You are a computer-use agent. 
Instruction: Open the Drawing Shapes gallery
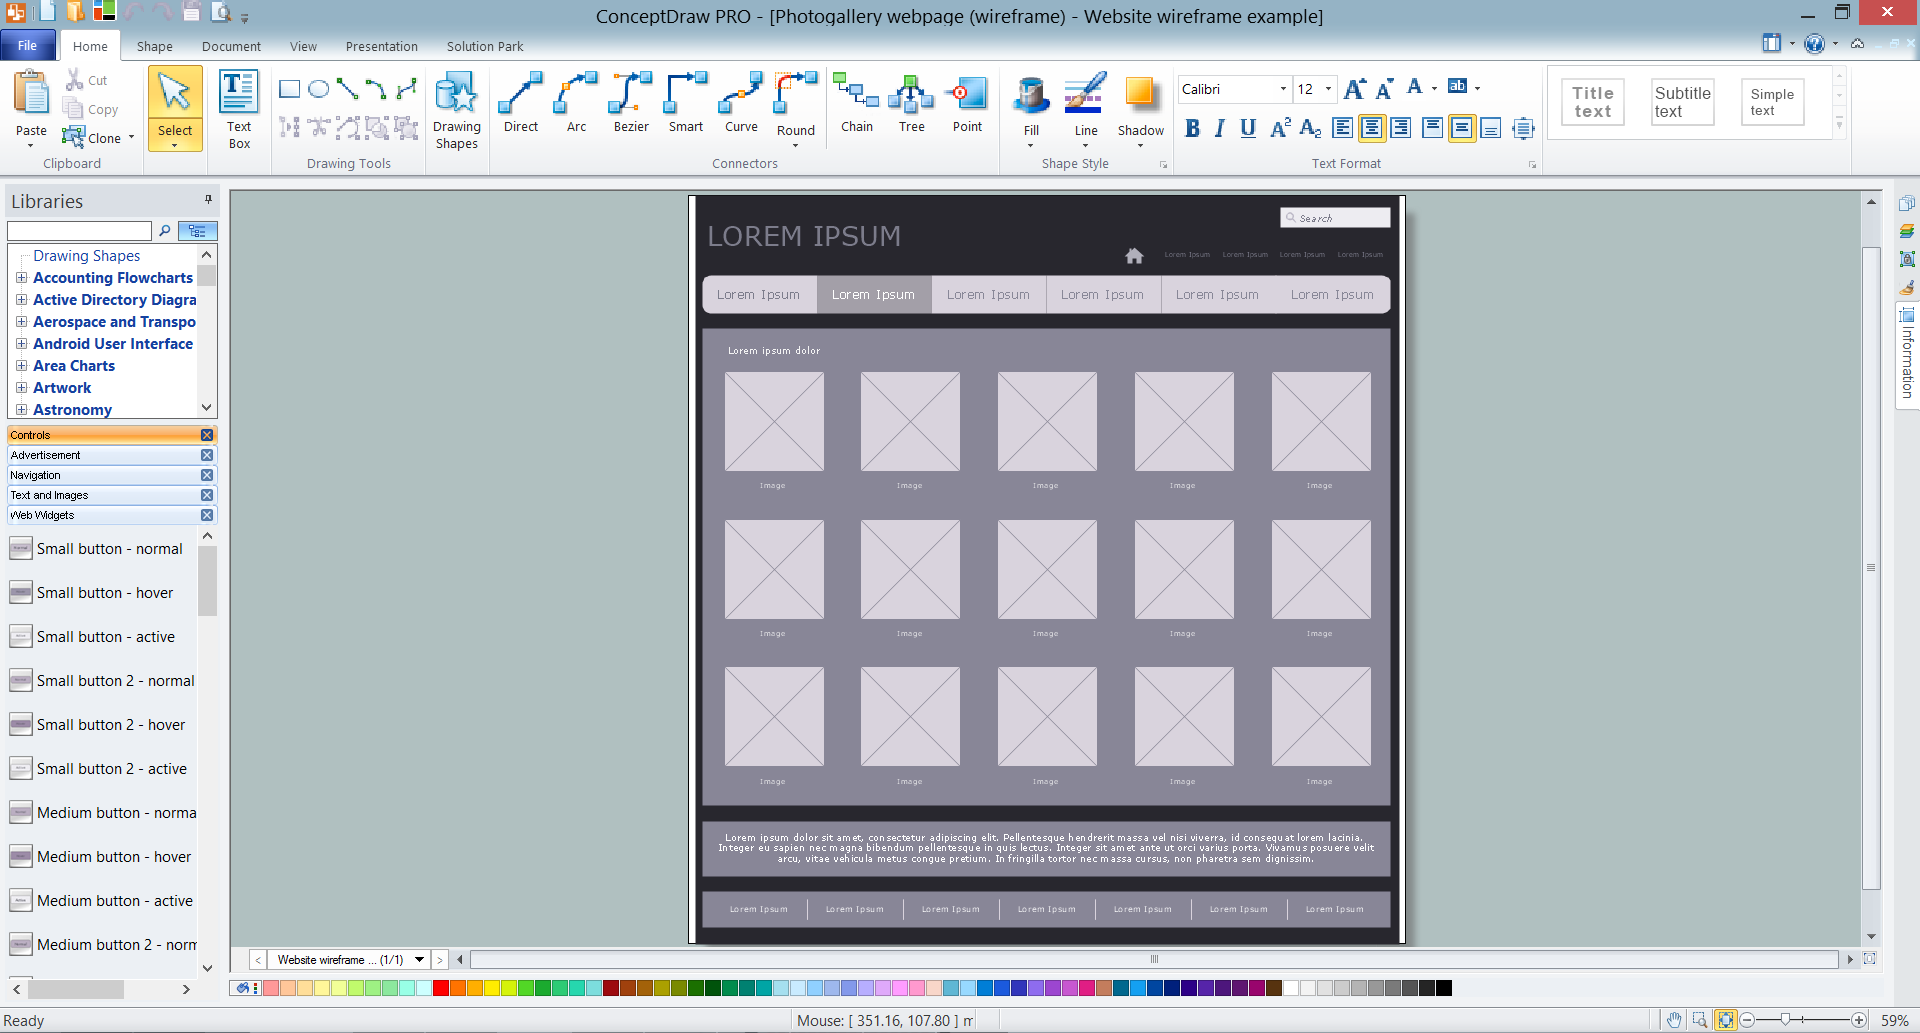pos(456,105)
